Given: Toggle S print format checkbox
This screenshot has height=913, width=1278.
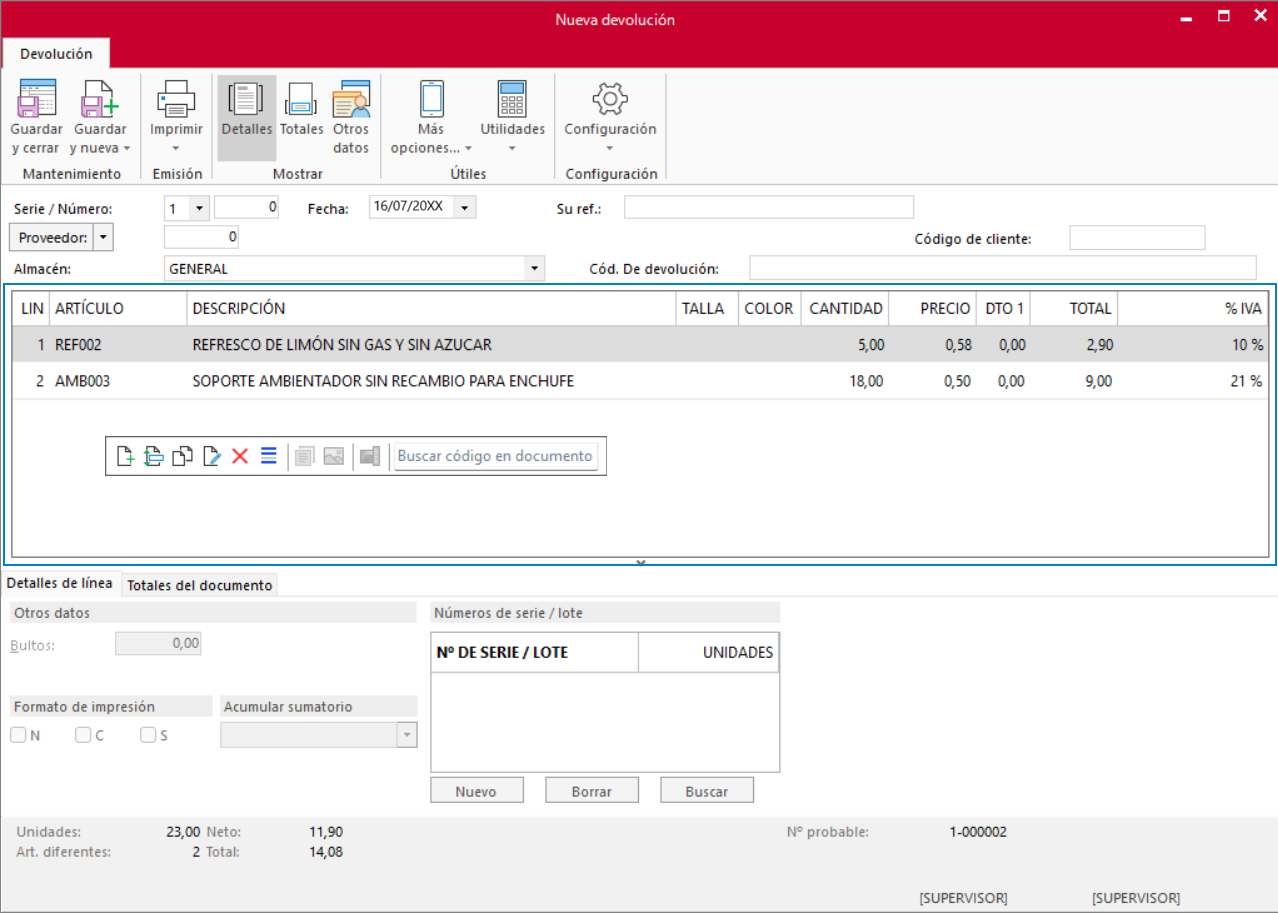Looking at the screenshot, I should (x=148, y=735).
